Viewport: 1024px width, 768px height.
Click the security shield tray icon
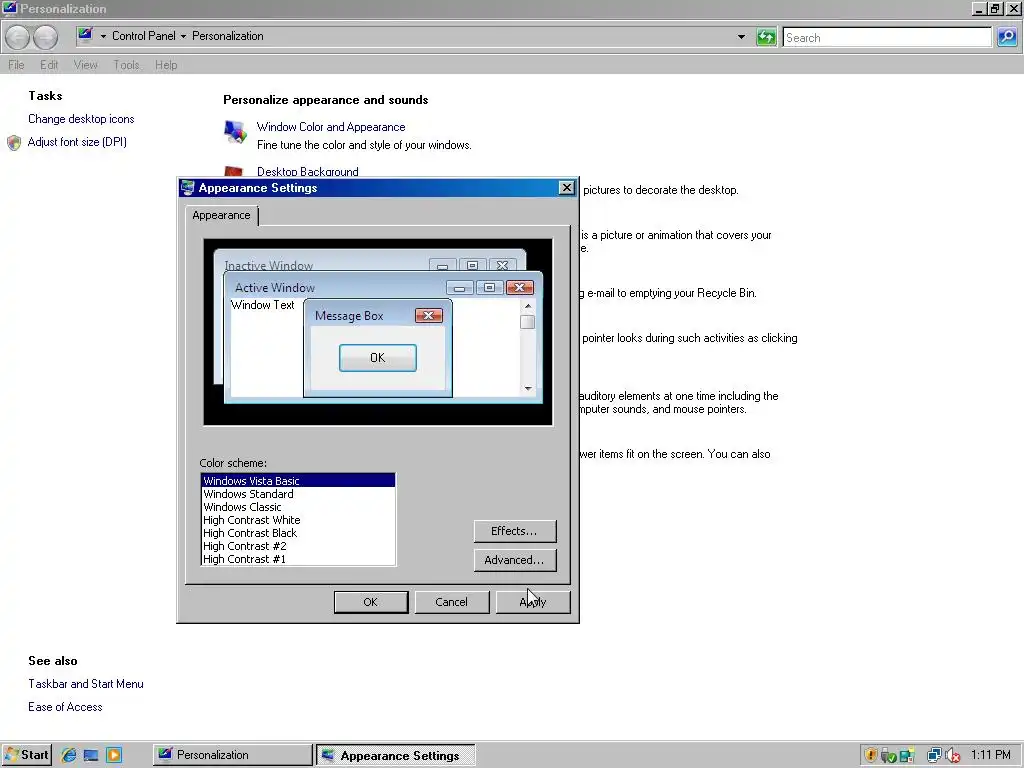pos(870,755)
